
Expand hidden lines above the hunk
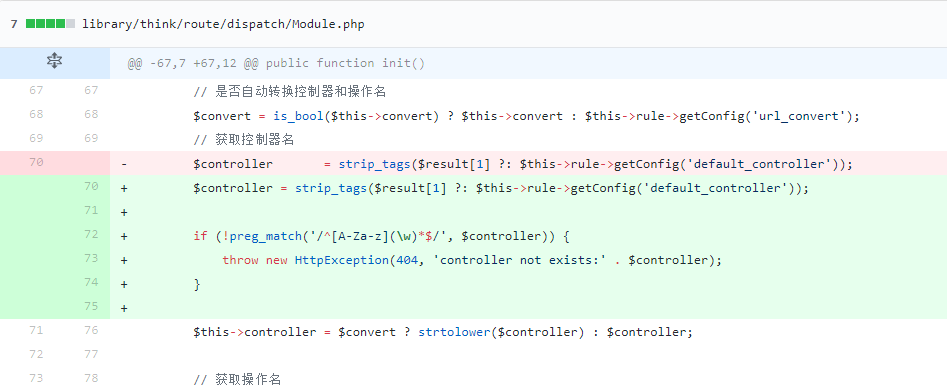[x=54, y=60]
